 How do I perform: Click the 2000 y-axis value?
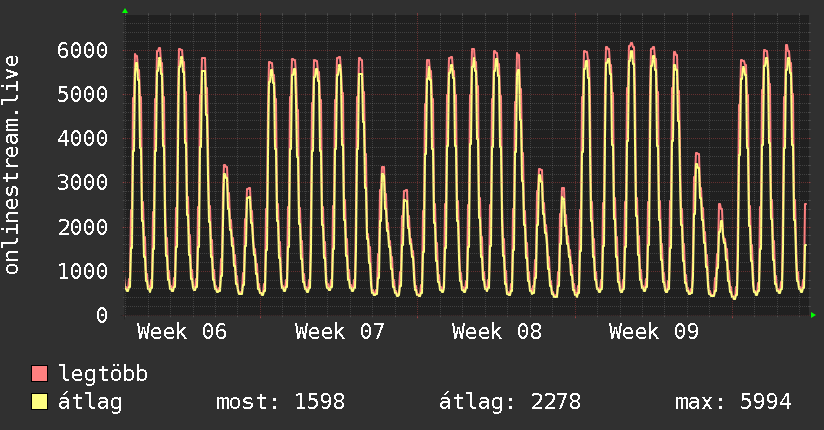(83, 227)
